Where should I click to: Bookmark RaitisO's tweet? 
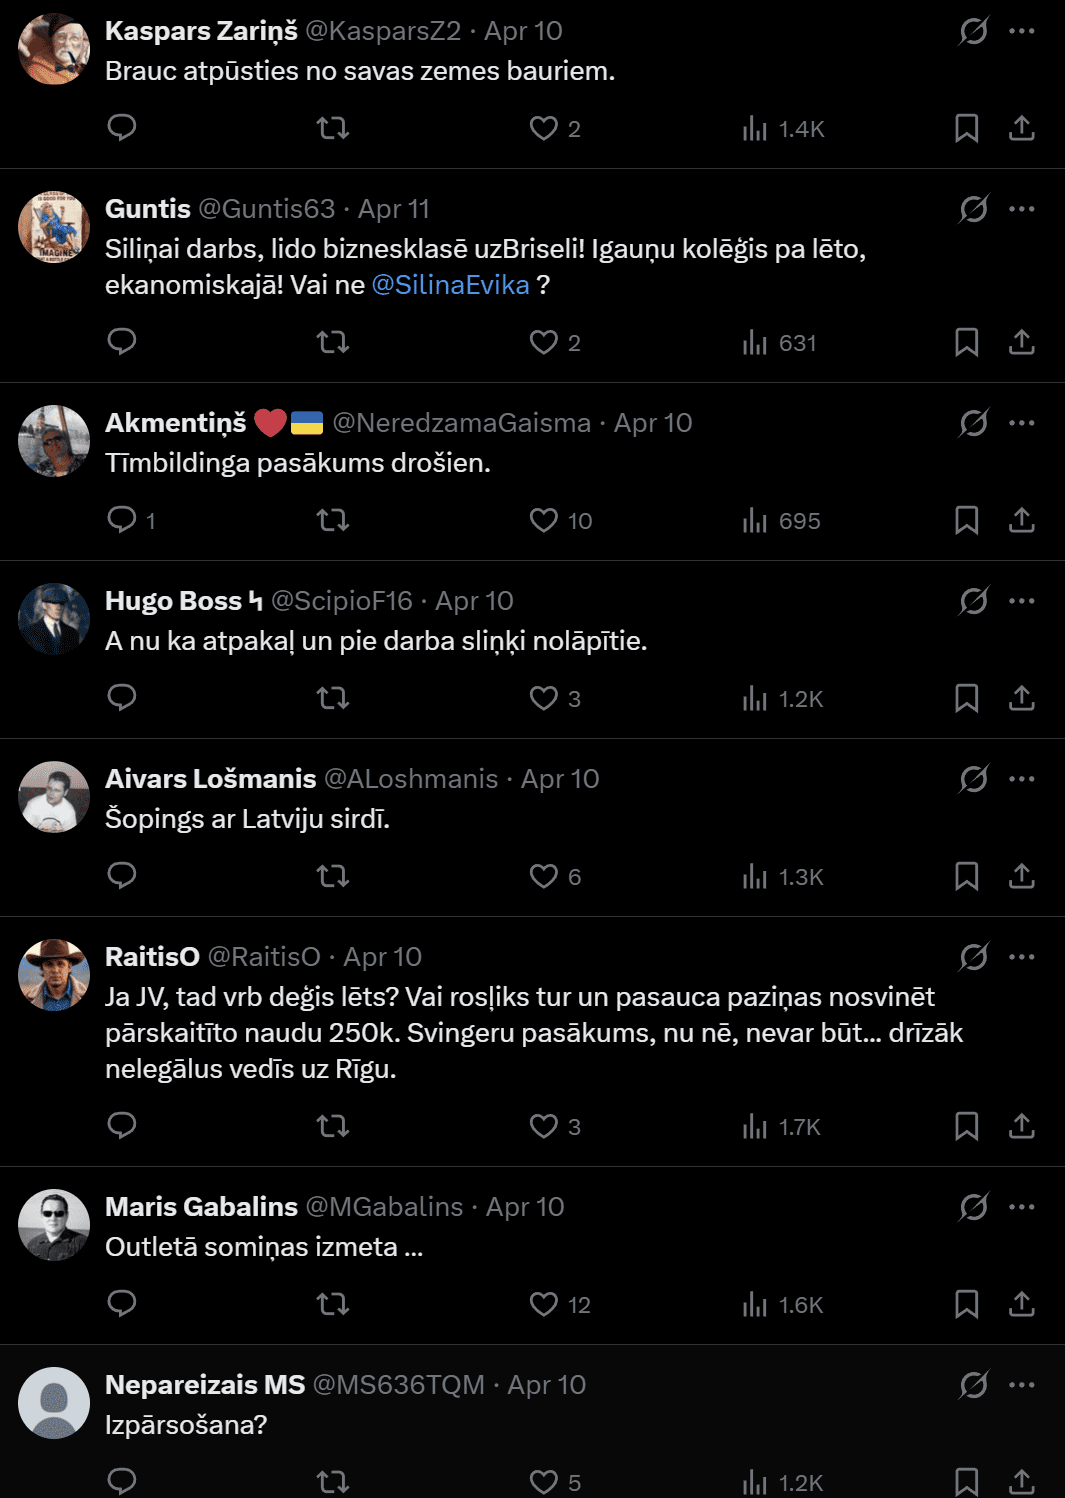966,1126
